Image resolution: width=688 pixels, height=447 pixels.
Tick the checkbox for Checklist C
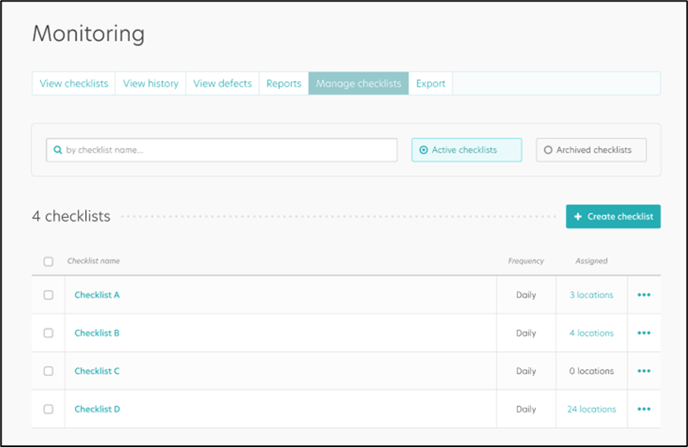click(x=48, y=371)
